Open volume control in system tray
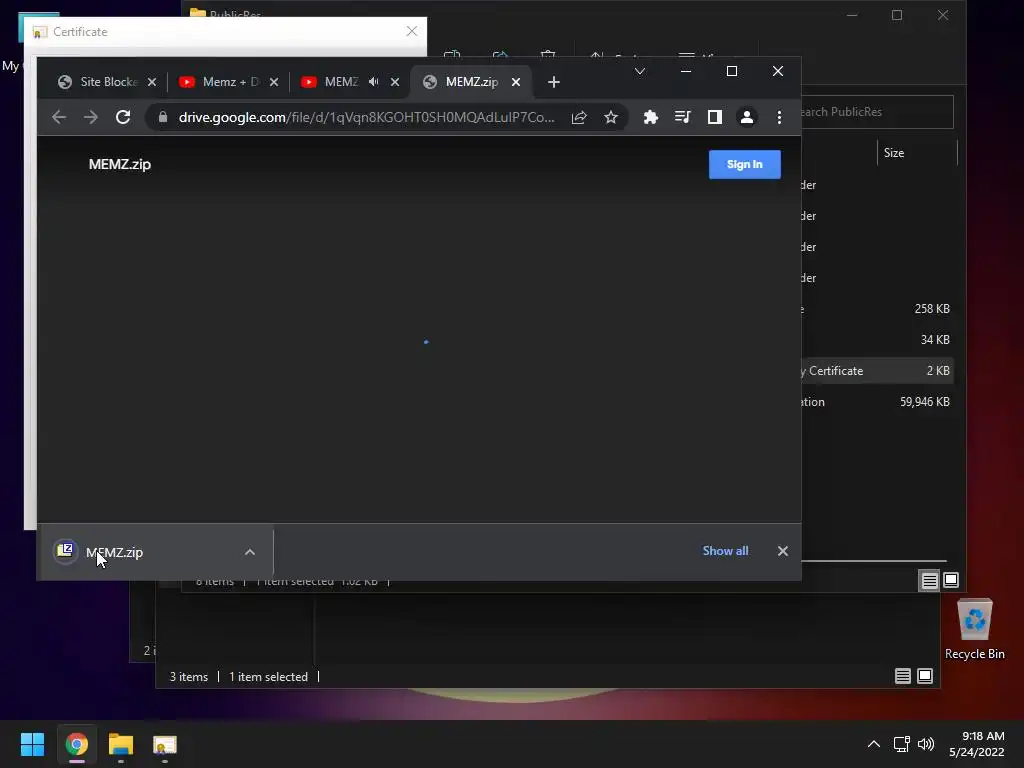This screenshot has width=1024, height=768. [926, 744]
